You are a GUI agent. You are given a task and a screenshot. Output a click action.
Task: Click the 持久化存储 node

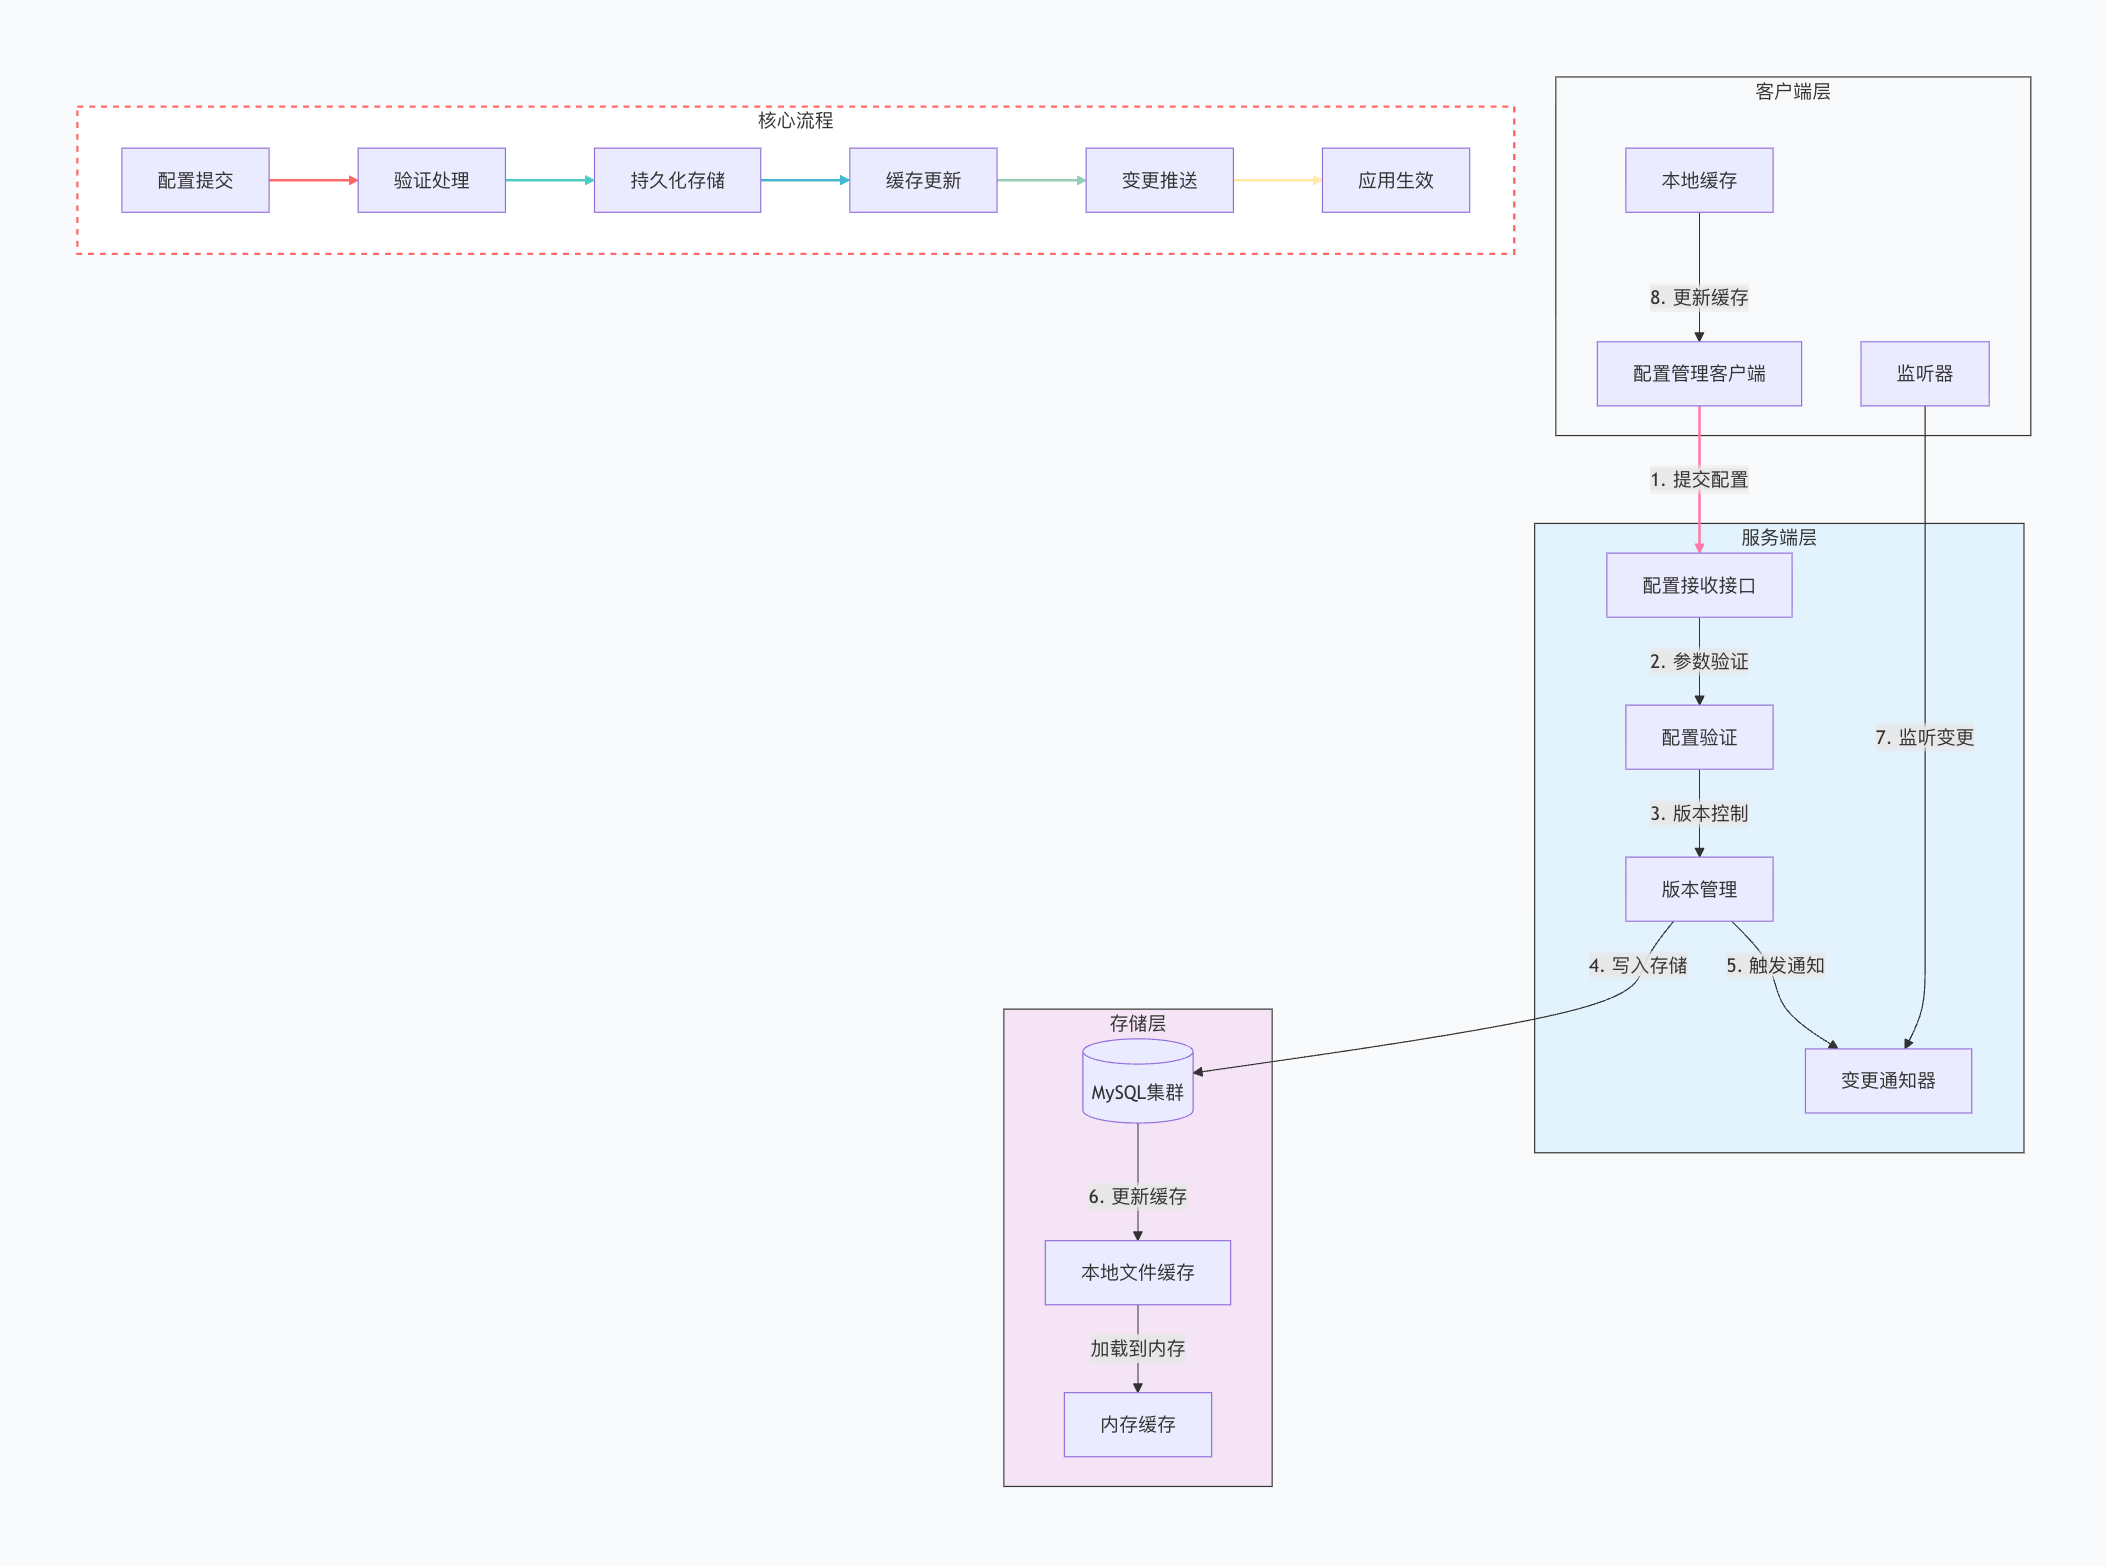[677, 180]
